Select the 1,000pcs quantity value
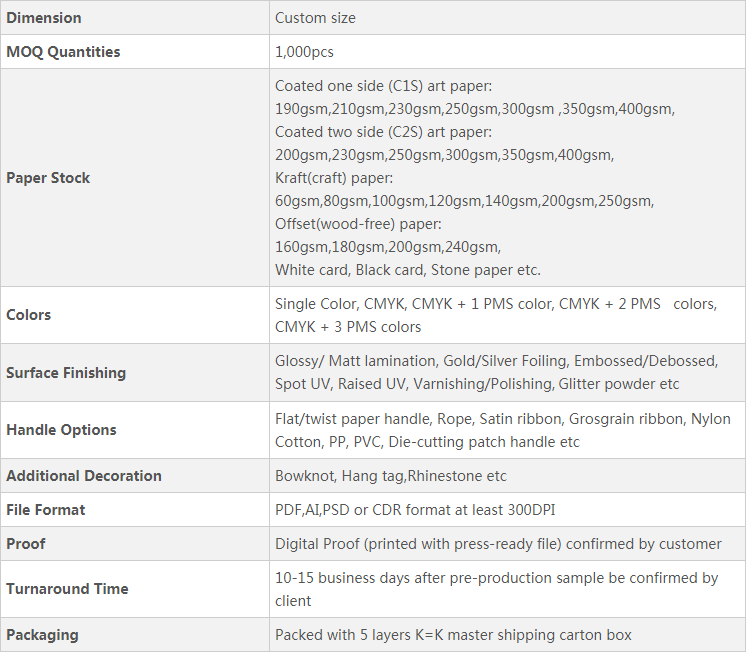The height and width of the screenshot is (653, 746). 304,52
